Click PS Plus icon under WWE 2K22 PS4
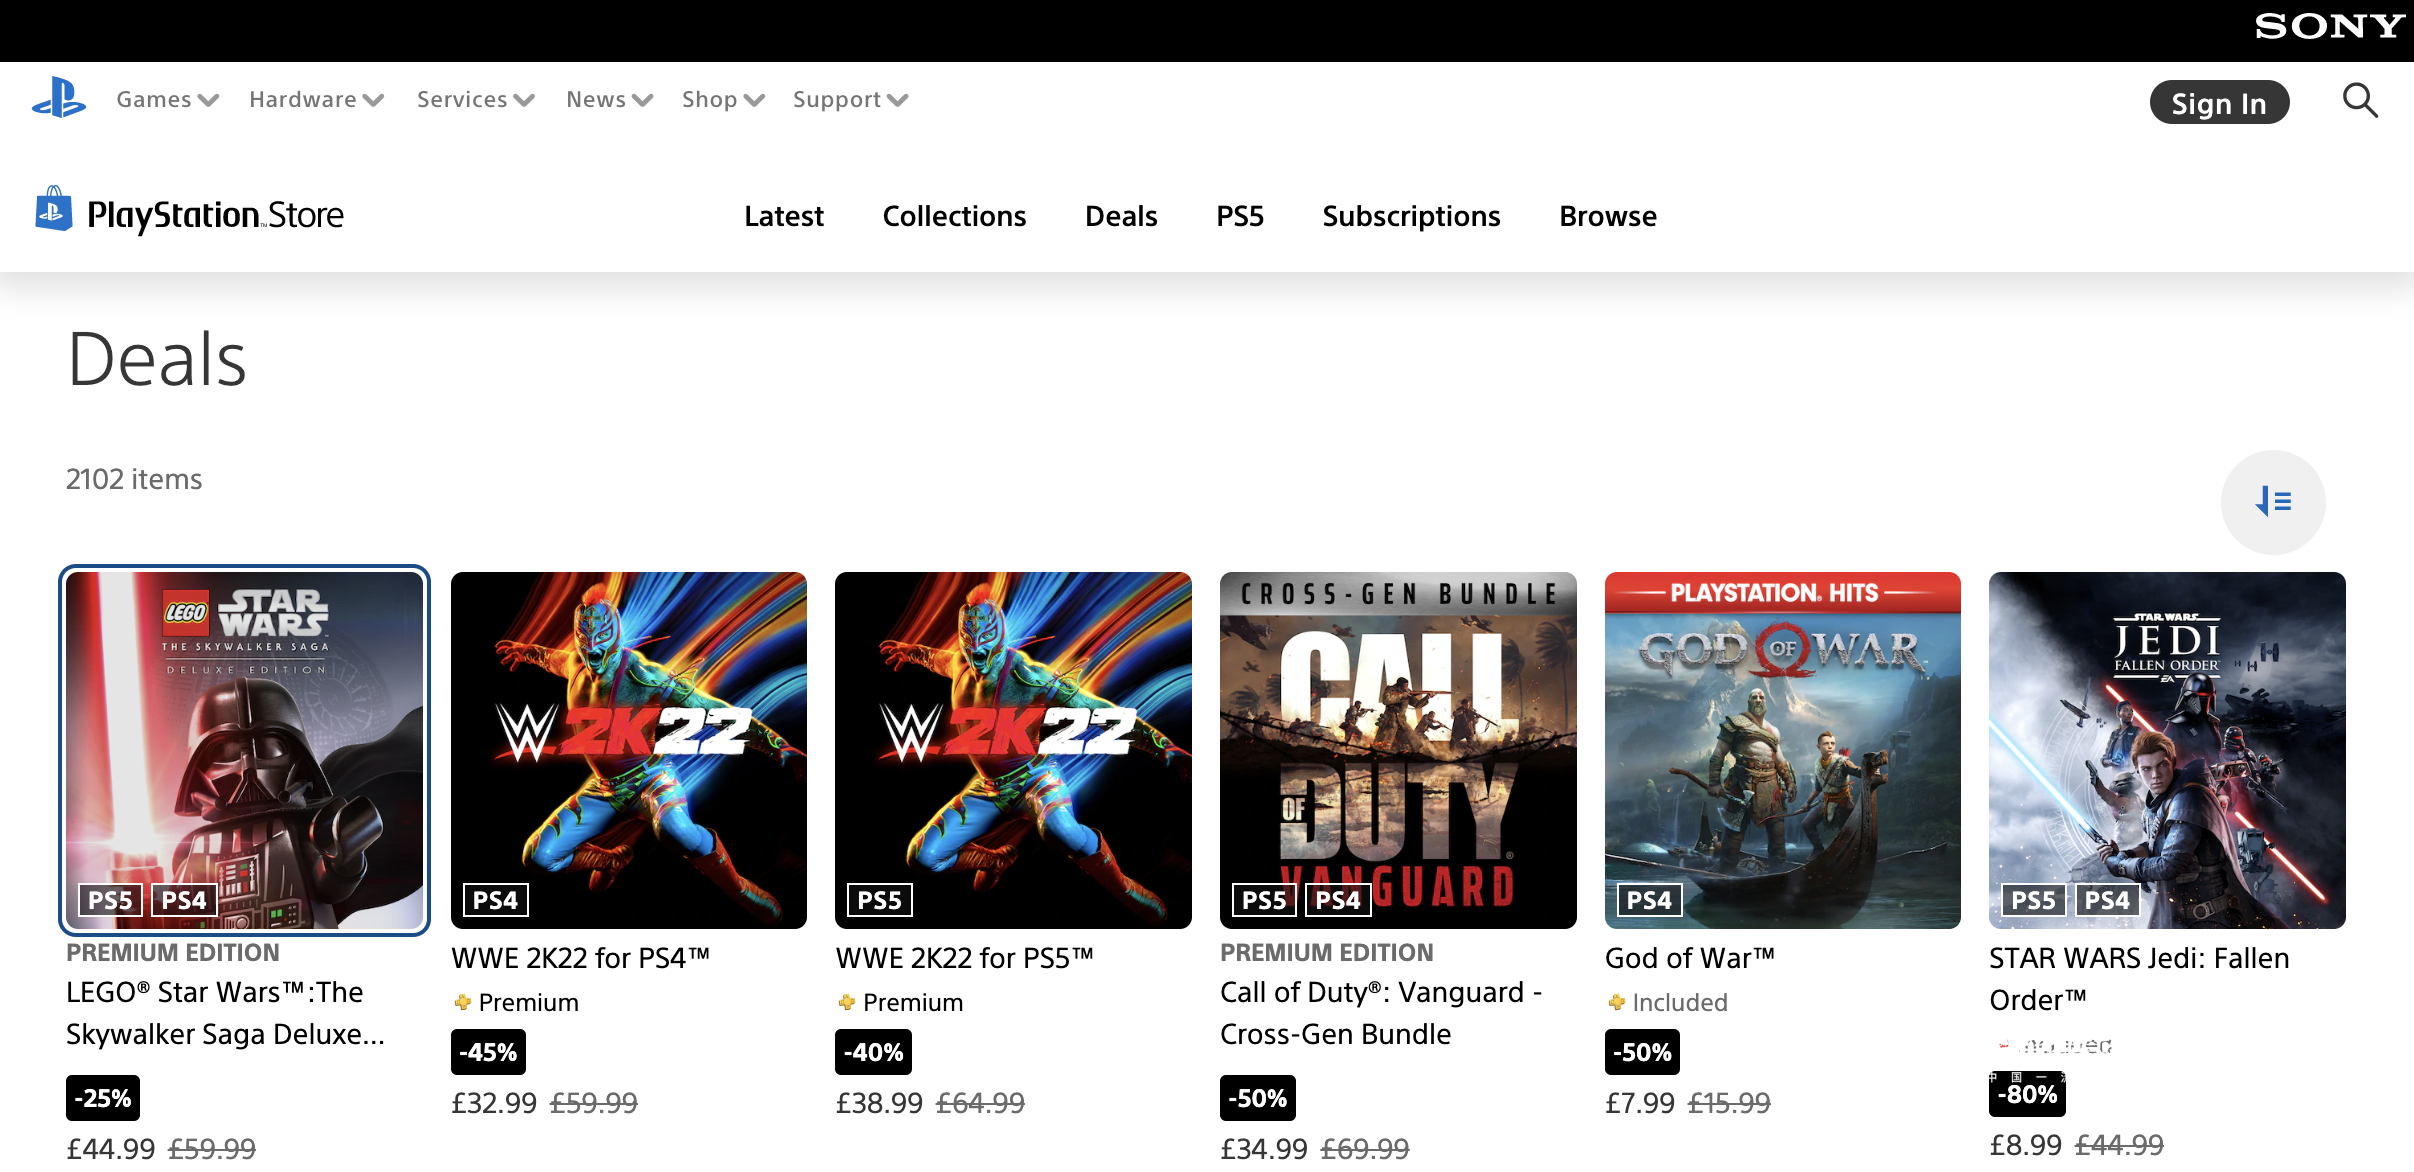The image size is (2414, 1172). (462, 1002)
